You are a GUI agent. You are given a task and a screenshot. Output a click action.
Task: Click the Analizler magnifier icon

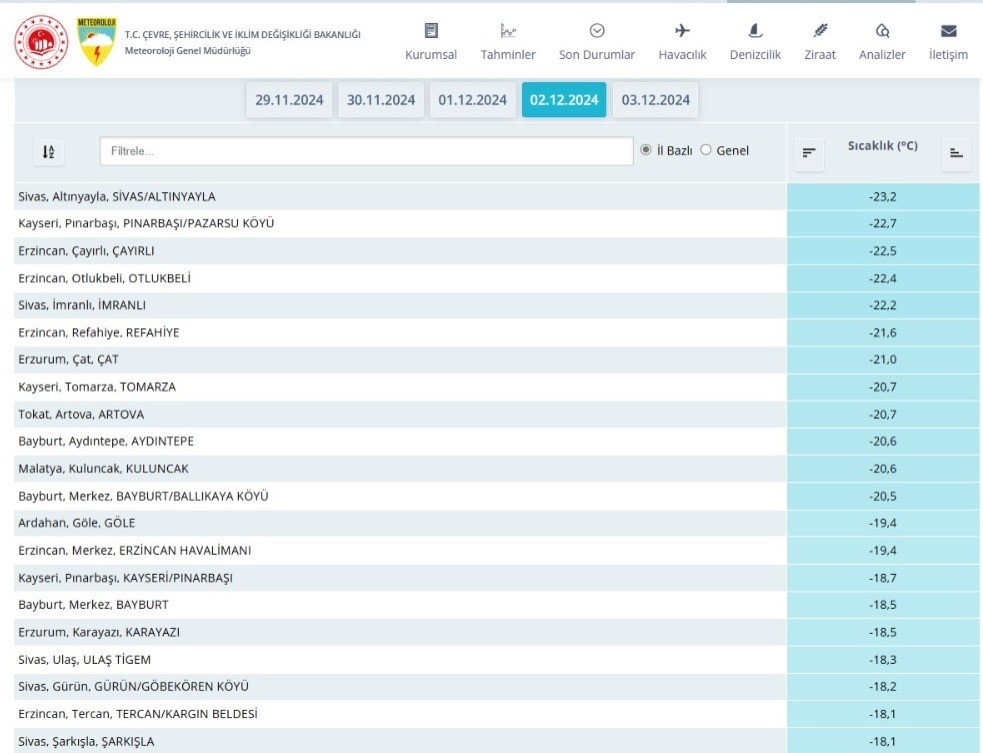tap(882, 30)
